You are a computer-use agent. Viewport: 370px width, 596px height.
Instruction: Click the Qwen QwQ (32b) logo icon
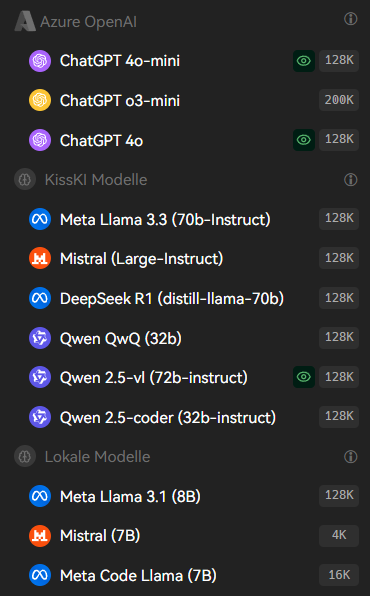click(x=40, y=338)
